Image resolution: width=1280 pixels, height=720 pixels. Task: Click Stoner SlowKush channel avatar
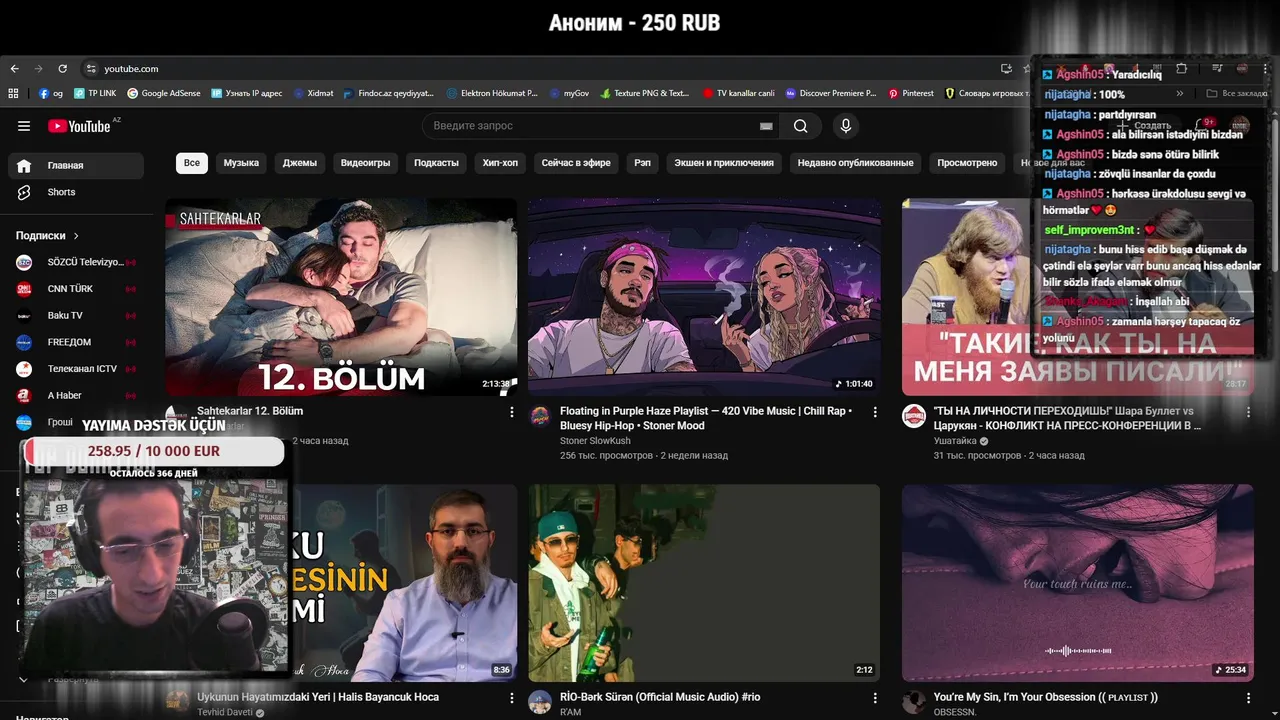coord(540,416)
